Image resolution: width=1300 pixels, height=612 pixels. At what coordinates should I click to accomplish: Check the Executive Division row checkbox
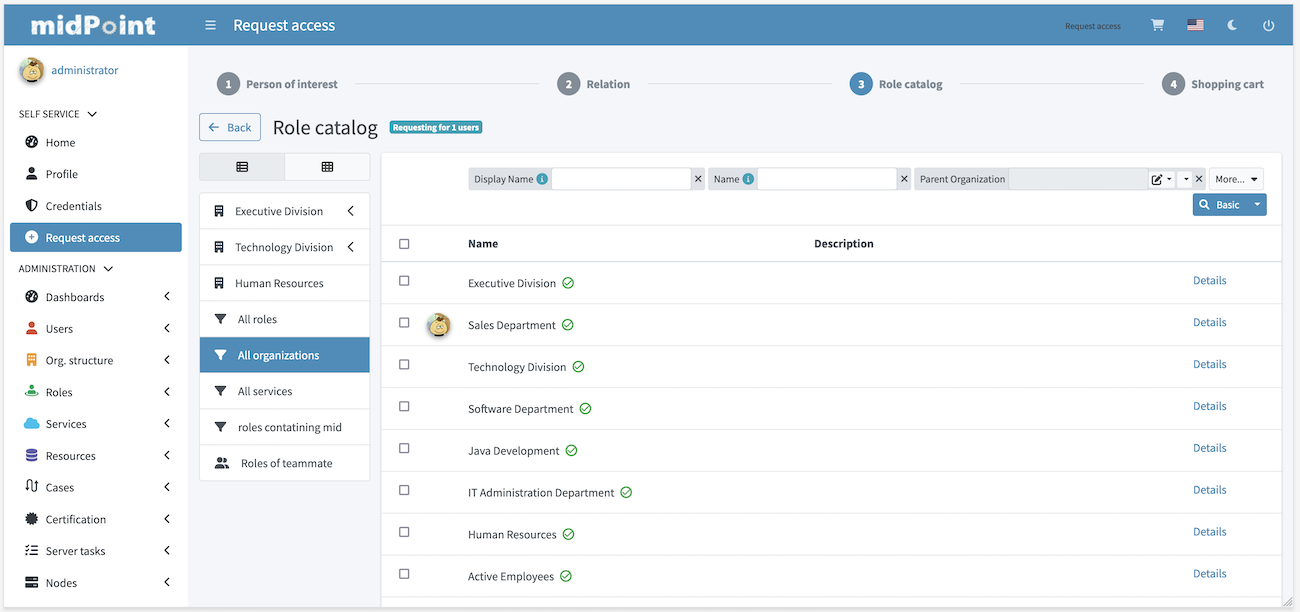coord(404,280)
